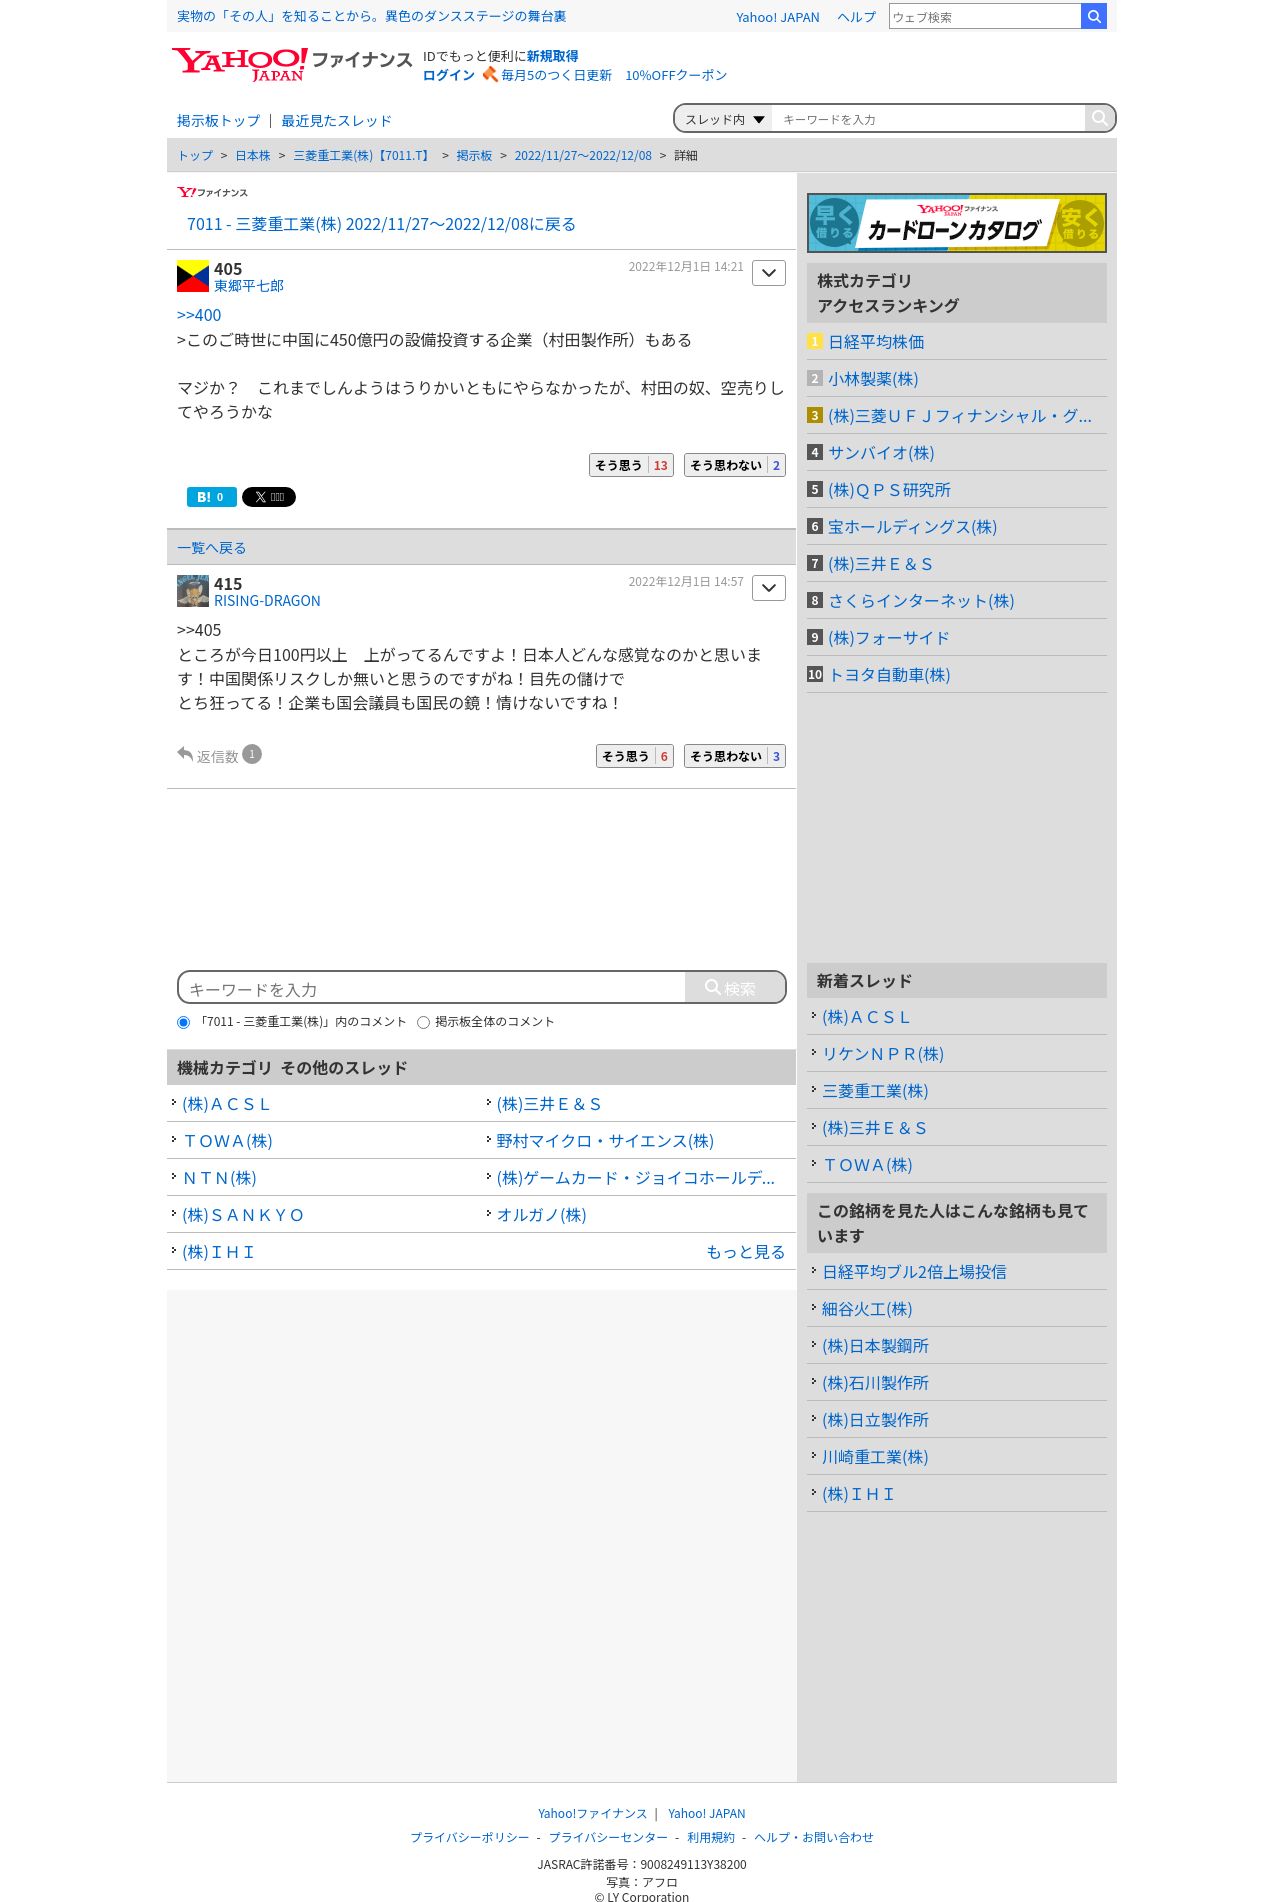Click the 2022/11/27～2022/12/08 breadcrumb
This screenshot has height=1902, width=1284.
click(583, 156)
